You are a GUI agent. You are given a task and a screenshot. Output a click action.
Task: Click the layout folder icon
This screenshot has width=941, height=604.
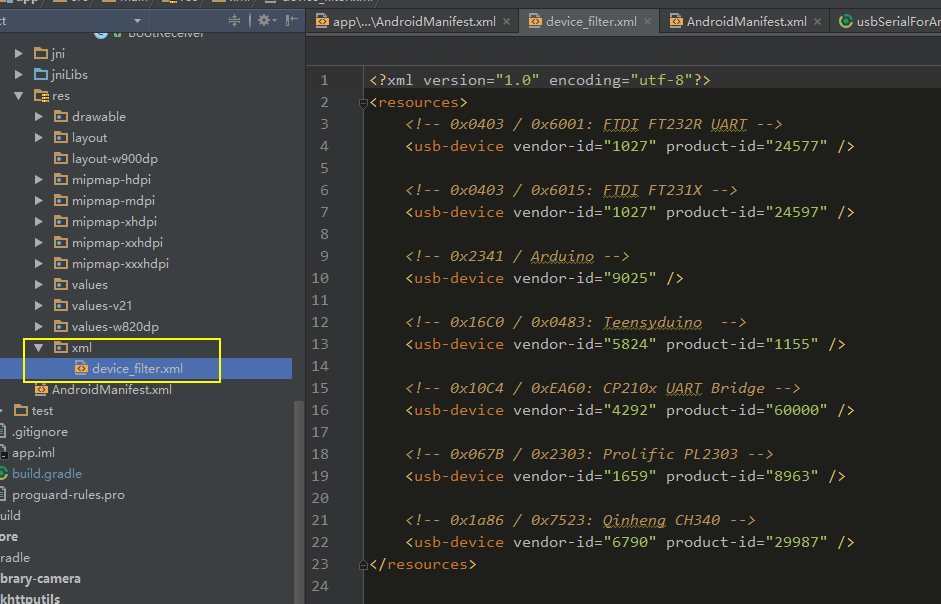[61, 137]
